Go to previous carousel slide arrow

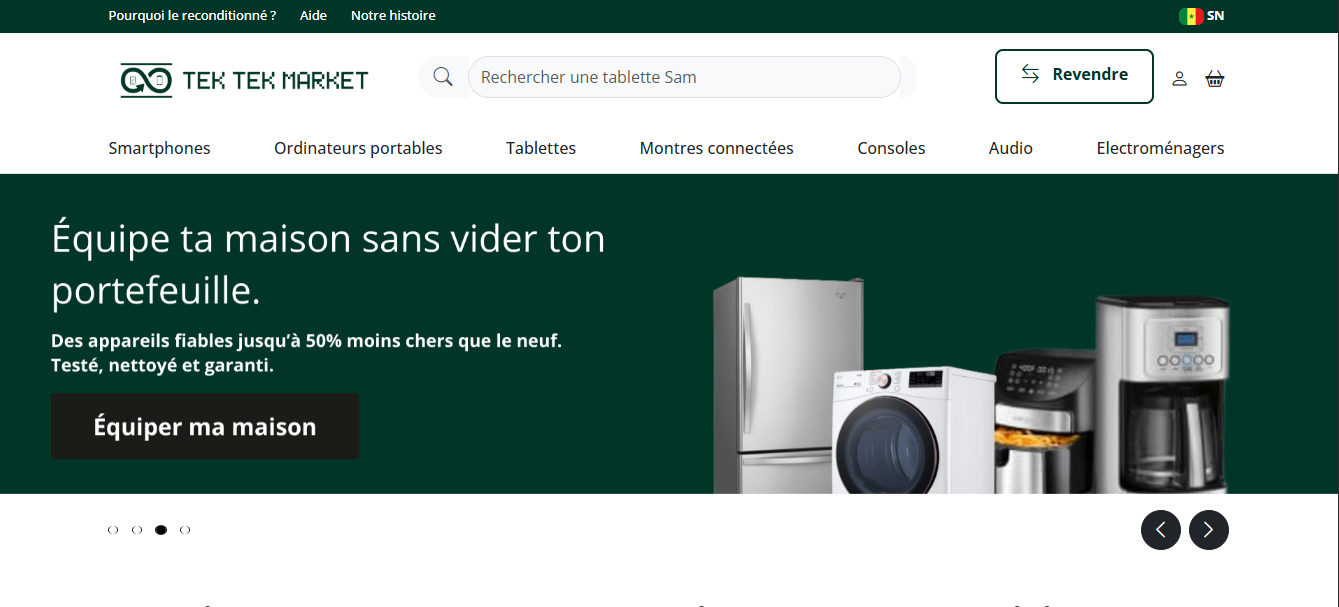pyautogui.click(x=1161, y=530)
